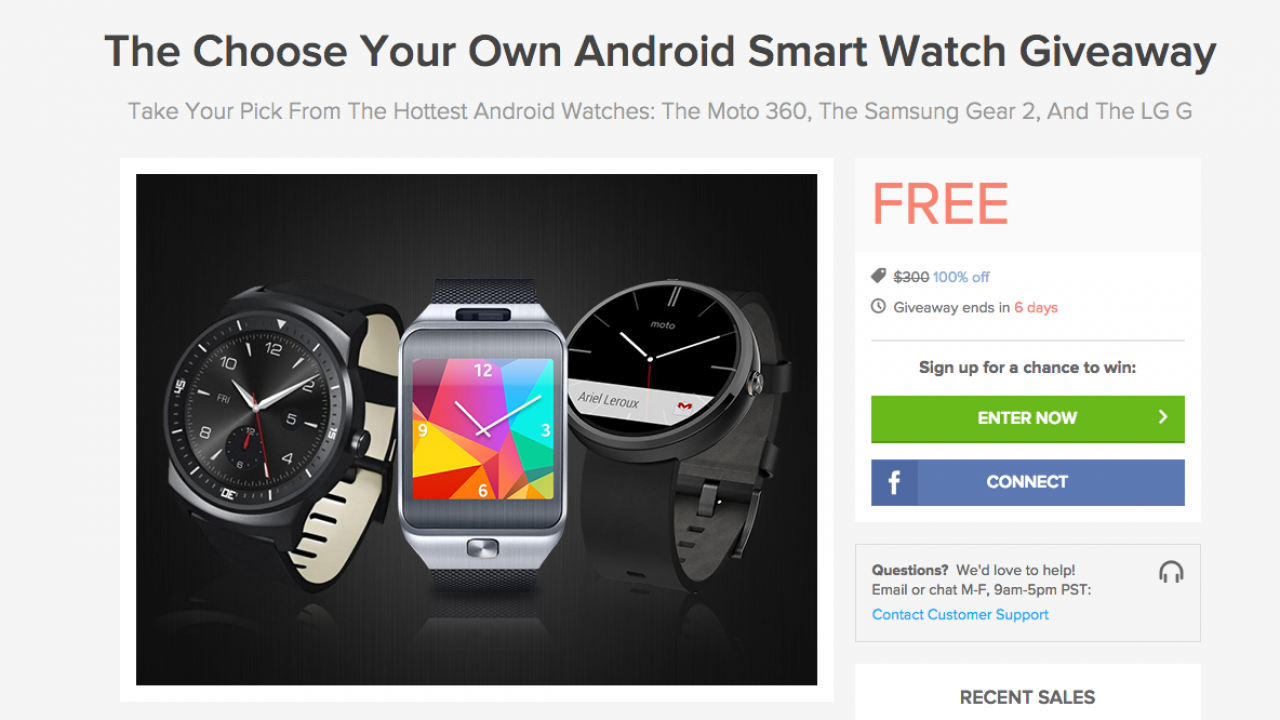Open the Contact Customer Support link
This screenshot has height=720, width=1280.
[x=960, y=615]
